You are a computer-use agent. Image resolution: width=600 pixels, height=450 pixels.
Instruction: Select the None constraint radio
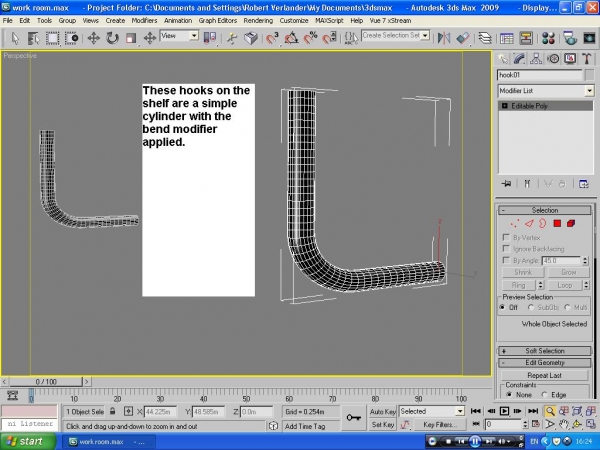[x=509, y=395]
